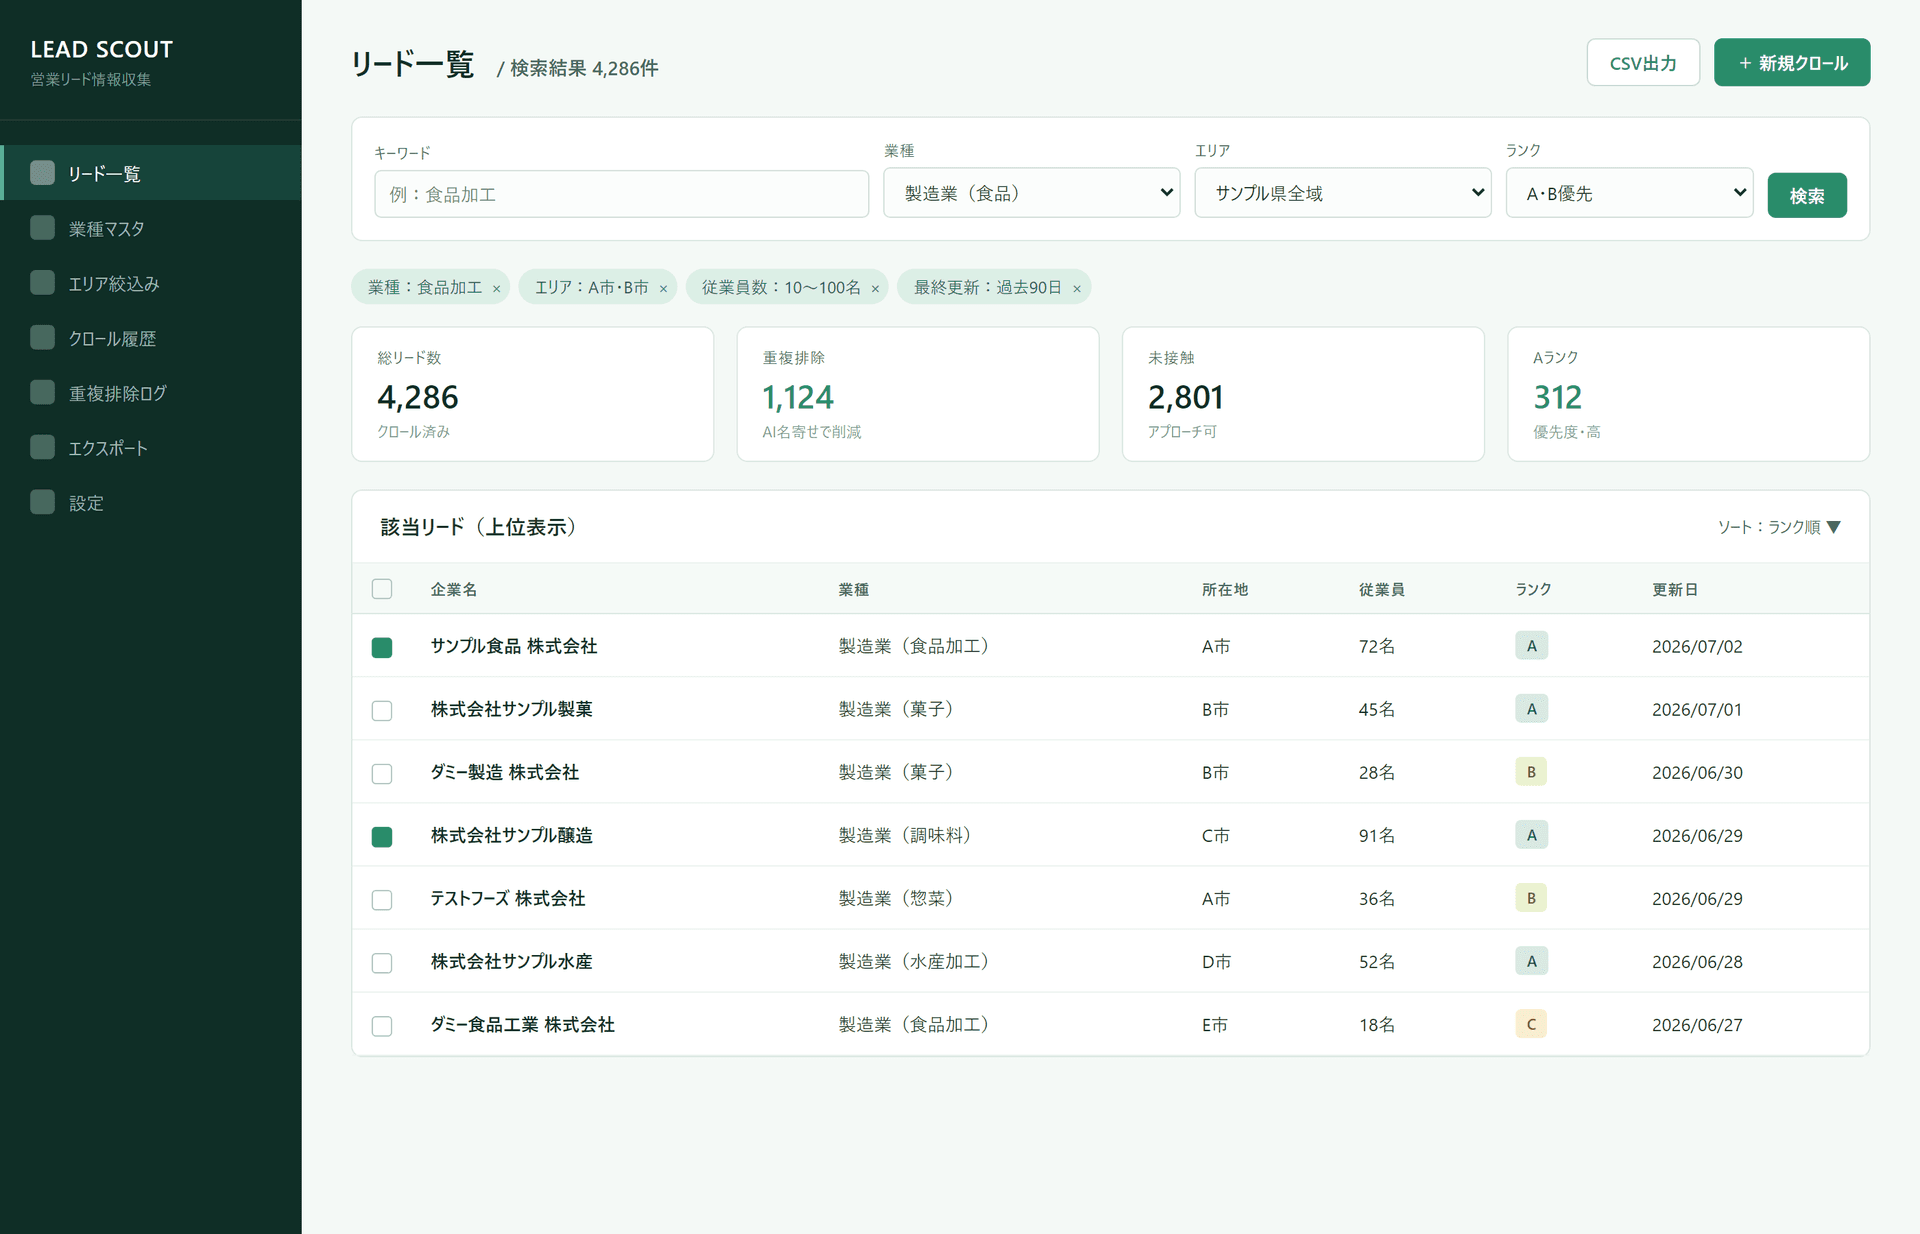The width and height of the screenshot is (1920, 1234).
Task: Click the ランク column header in table
Action: (x=1533, y=590)
